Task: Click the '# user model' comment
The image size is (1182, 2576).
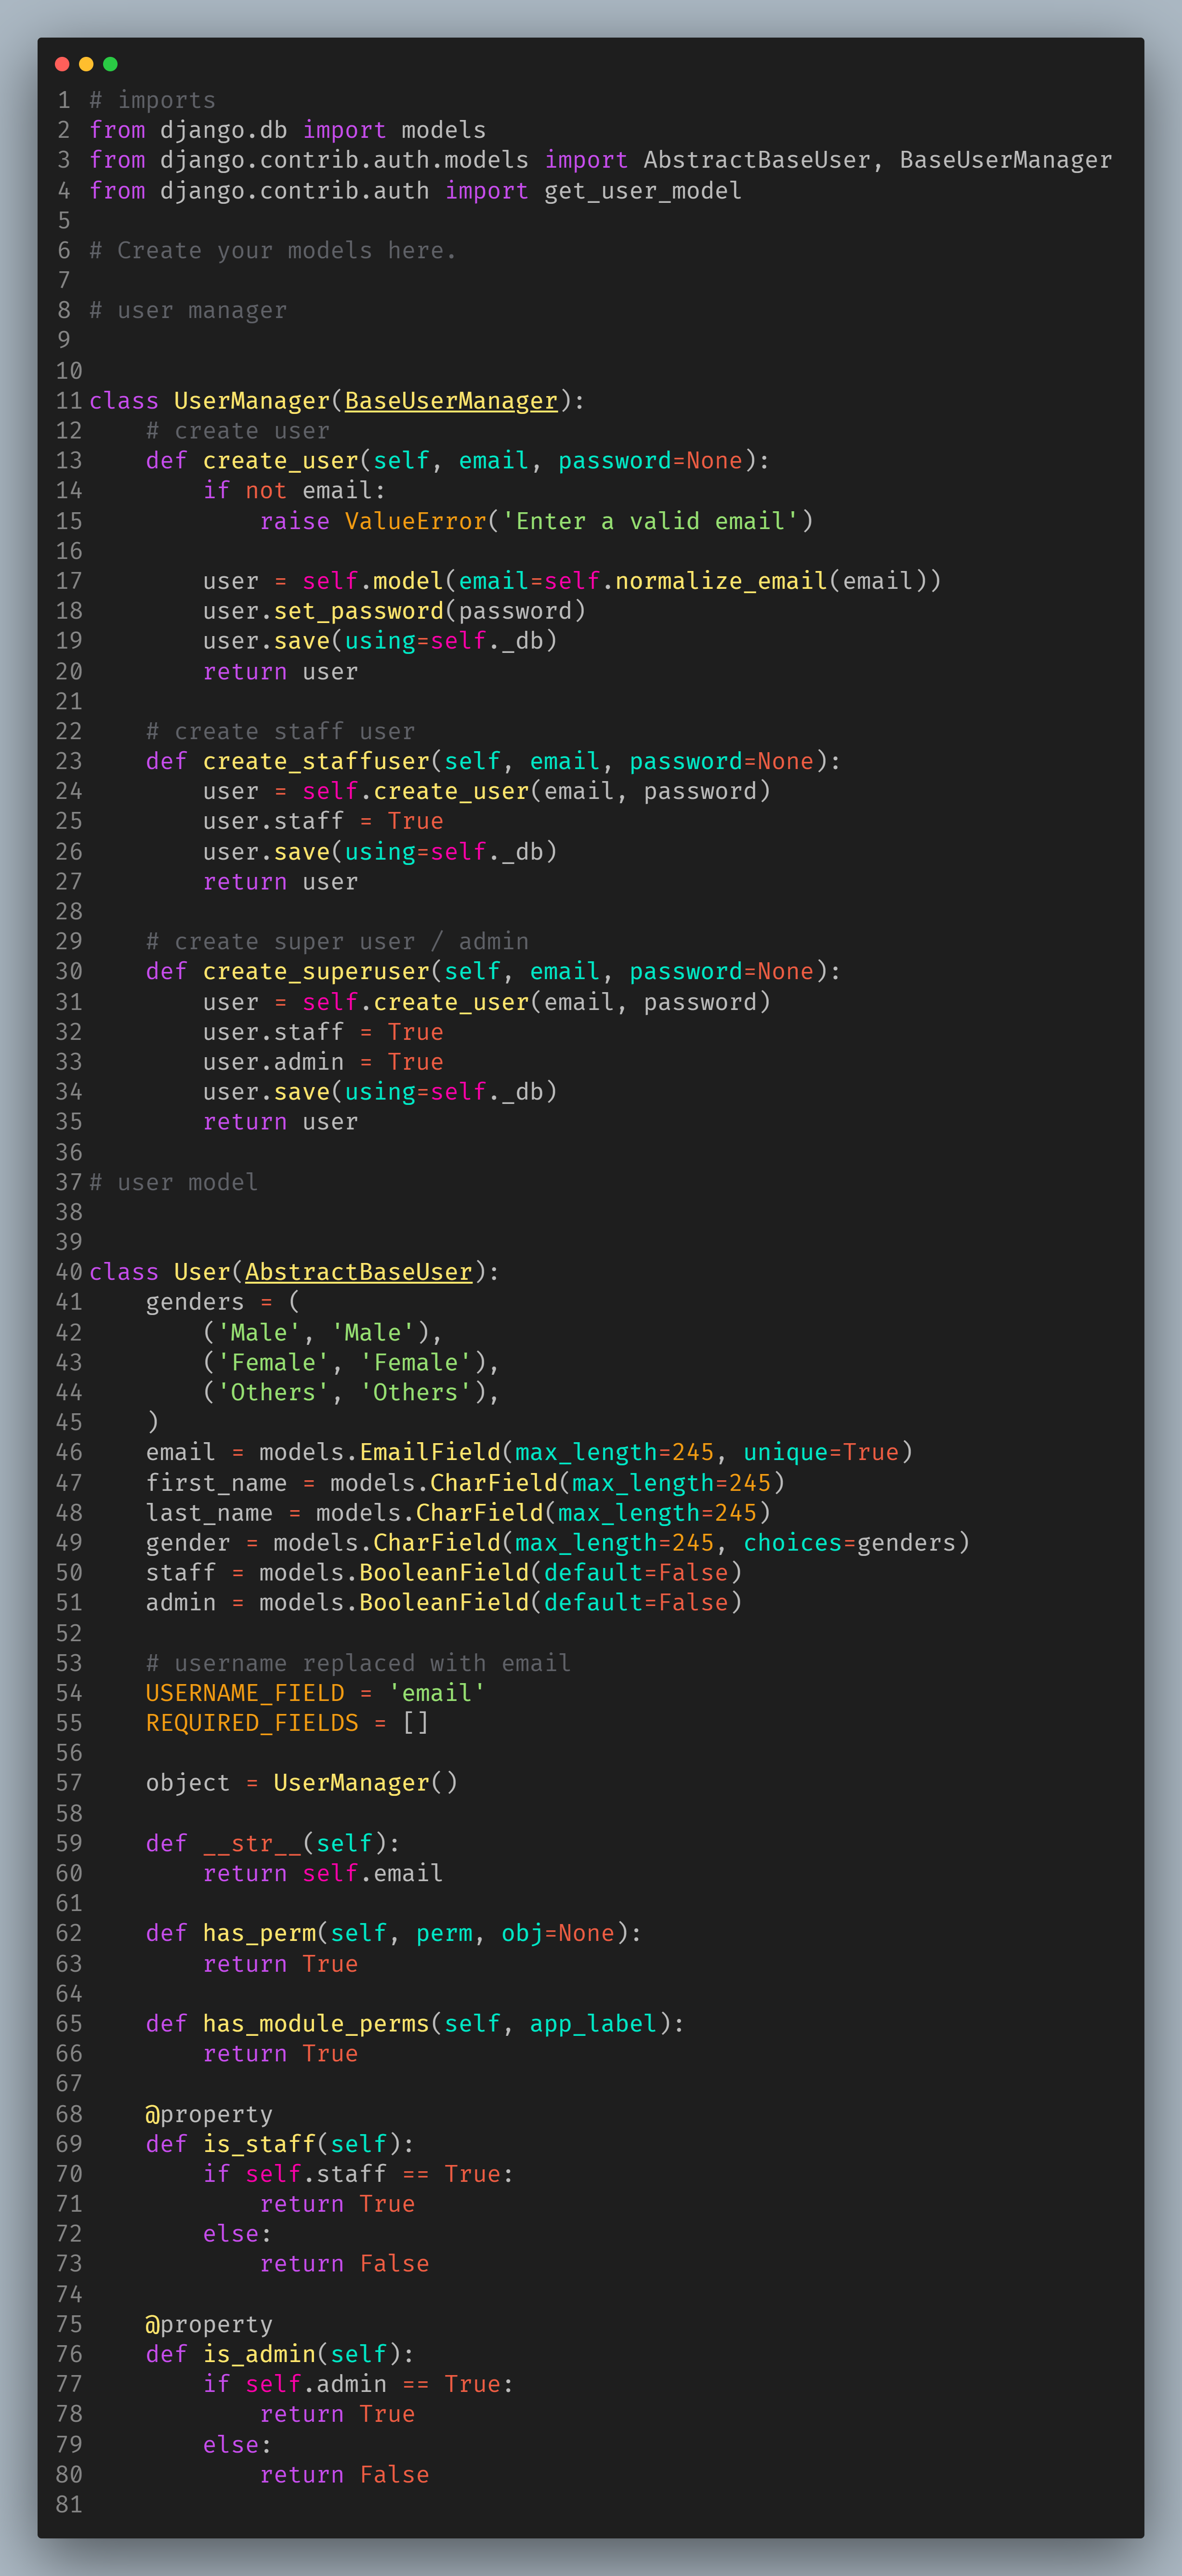Action: 173,1182
